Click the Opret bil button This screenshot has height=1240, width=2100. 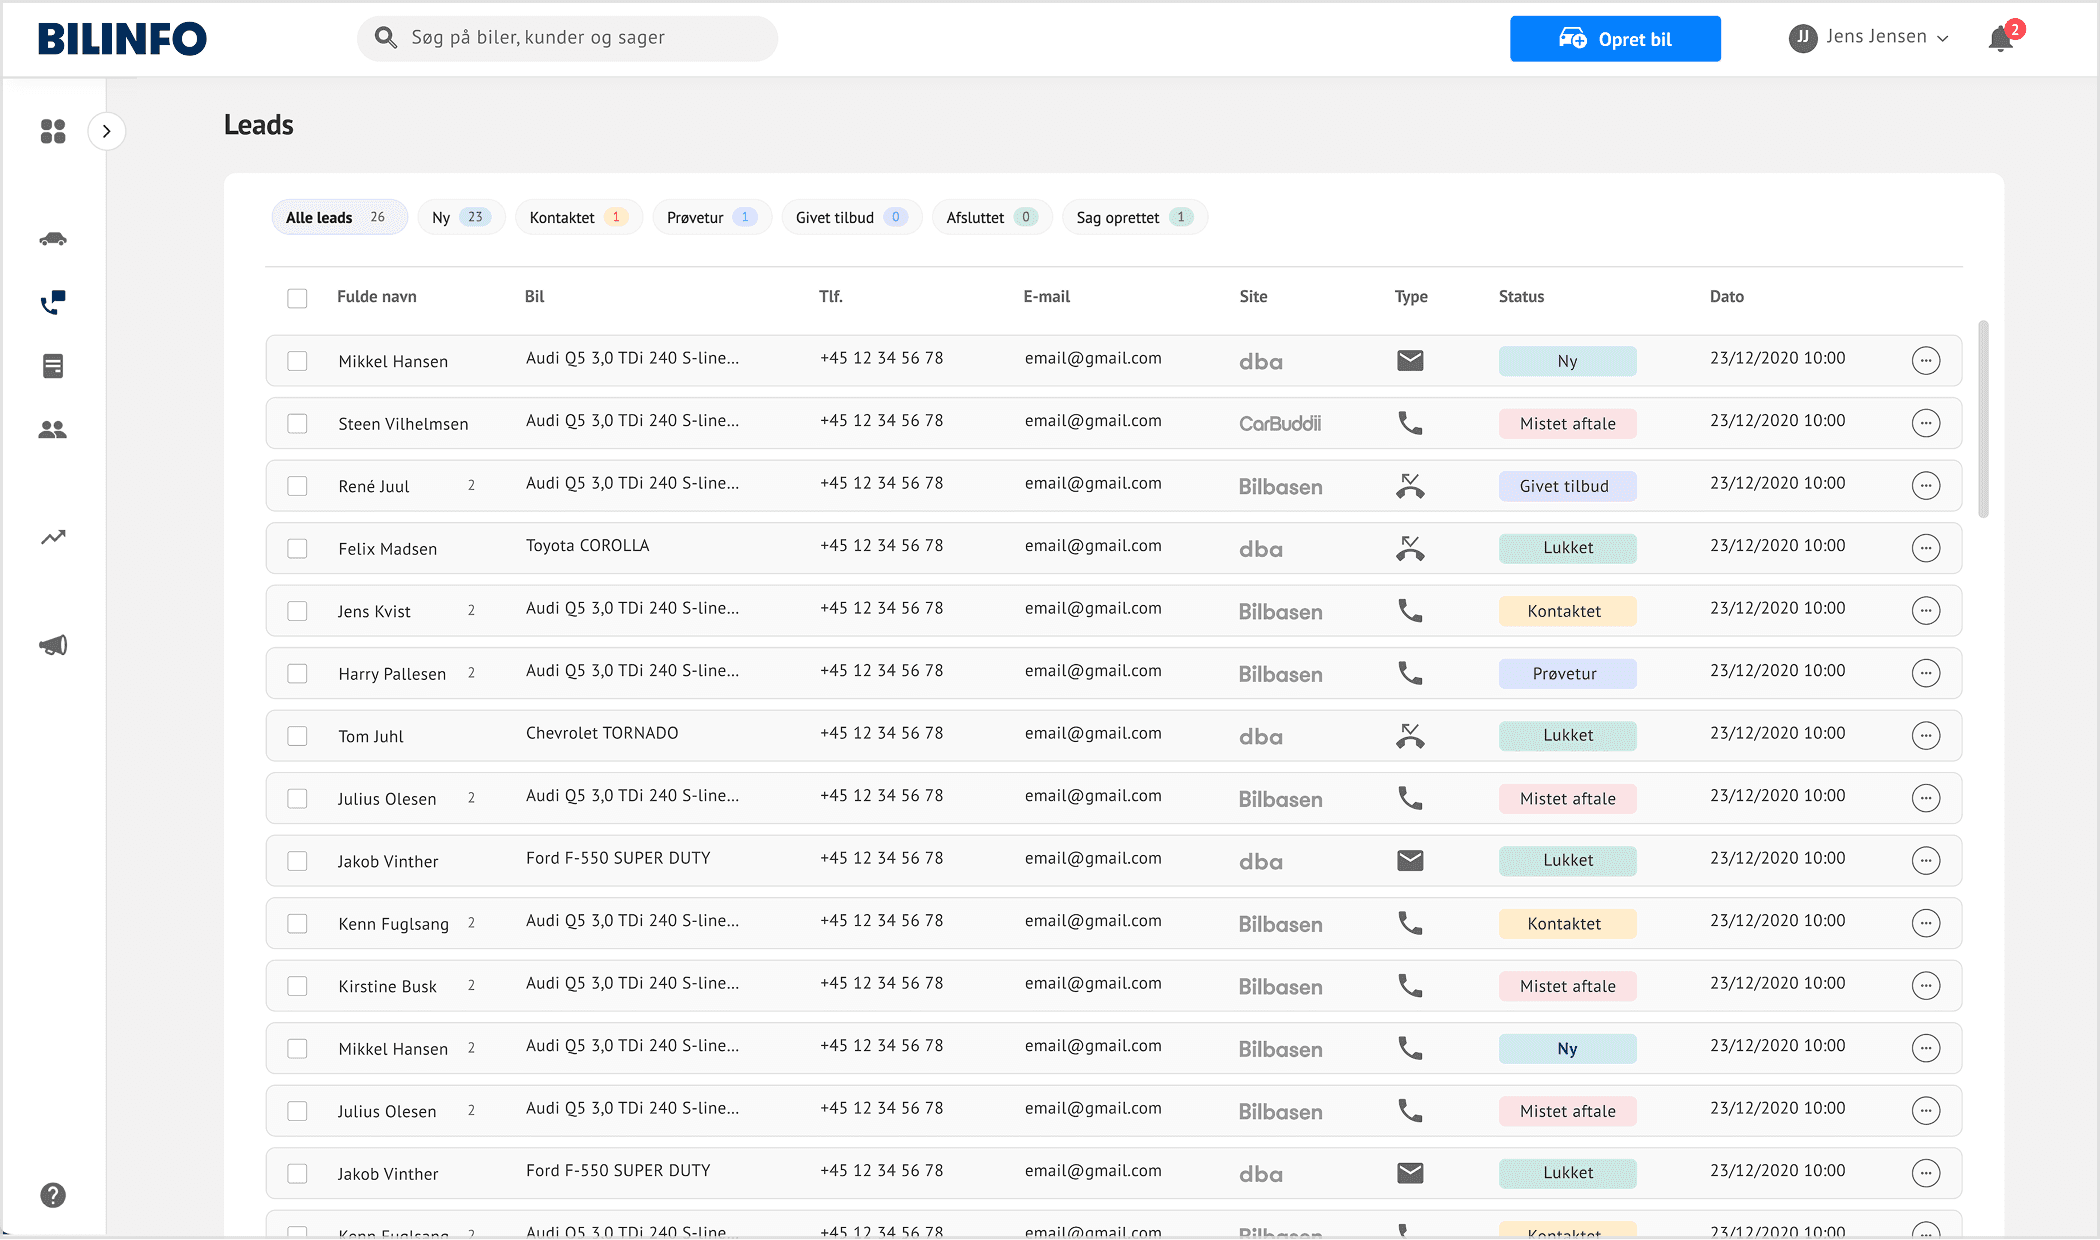click(1614, 39)
